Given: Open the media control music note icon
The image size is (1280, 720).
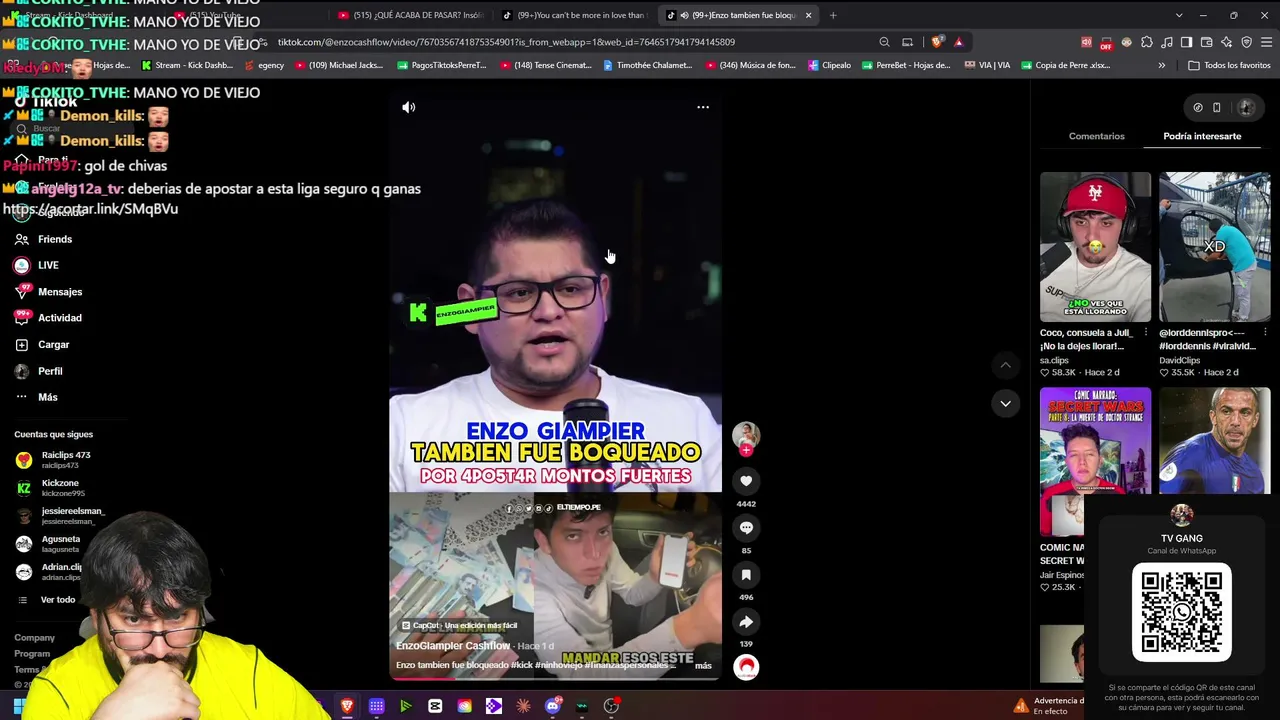Looking at the screenshot, I should point(1167,42).
